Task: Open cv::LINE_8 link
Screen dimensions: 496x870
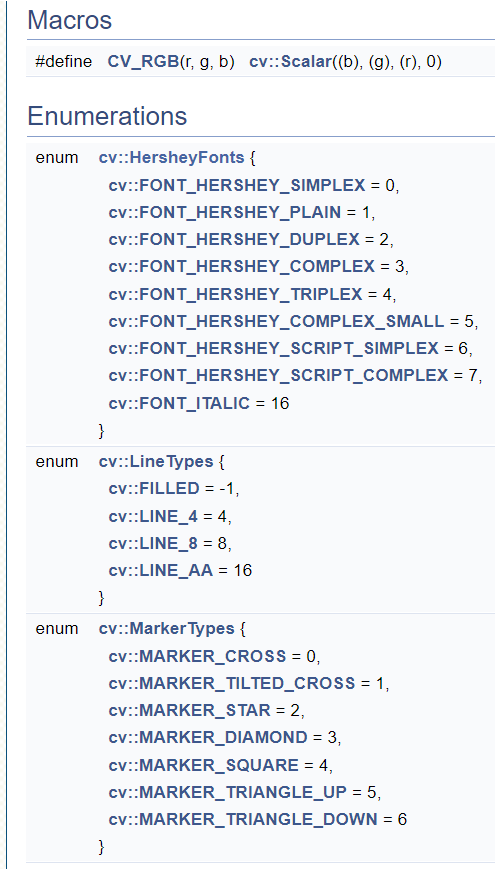Action: tap(153, 544)
